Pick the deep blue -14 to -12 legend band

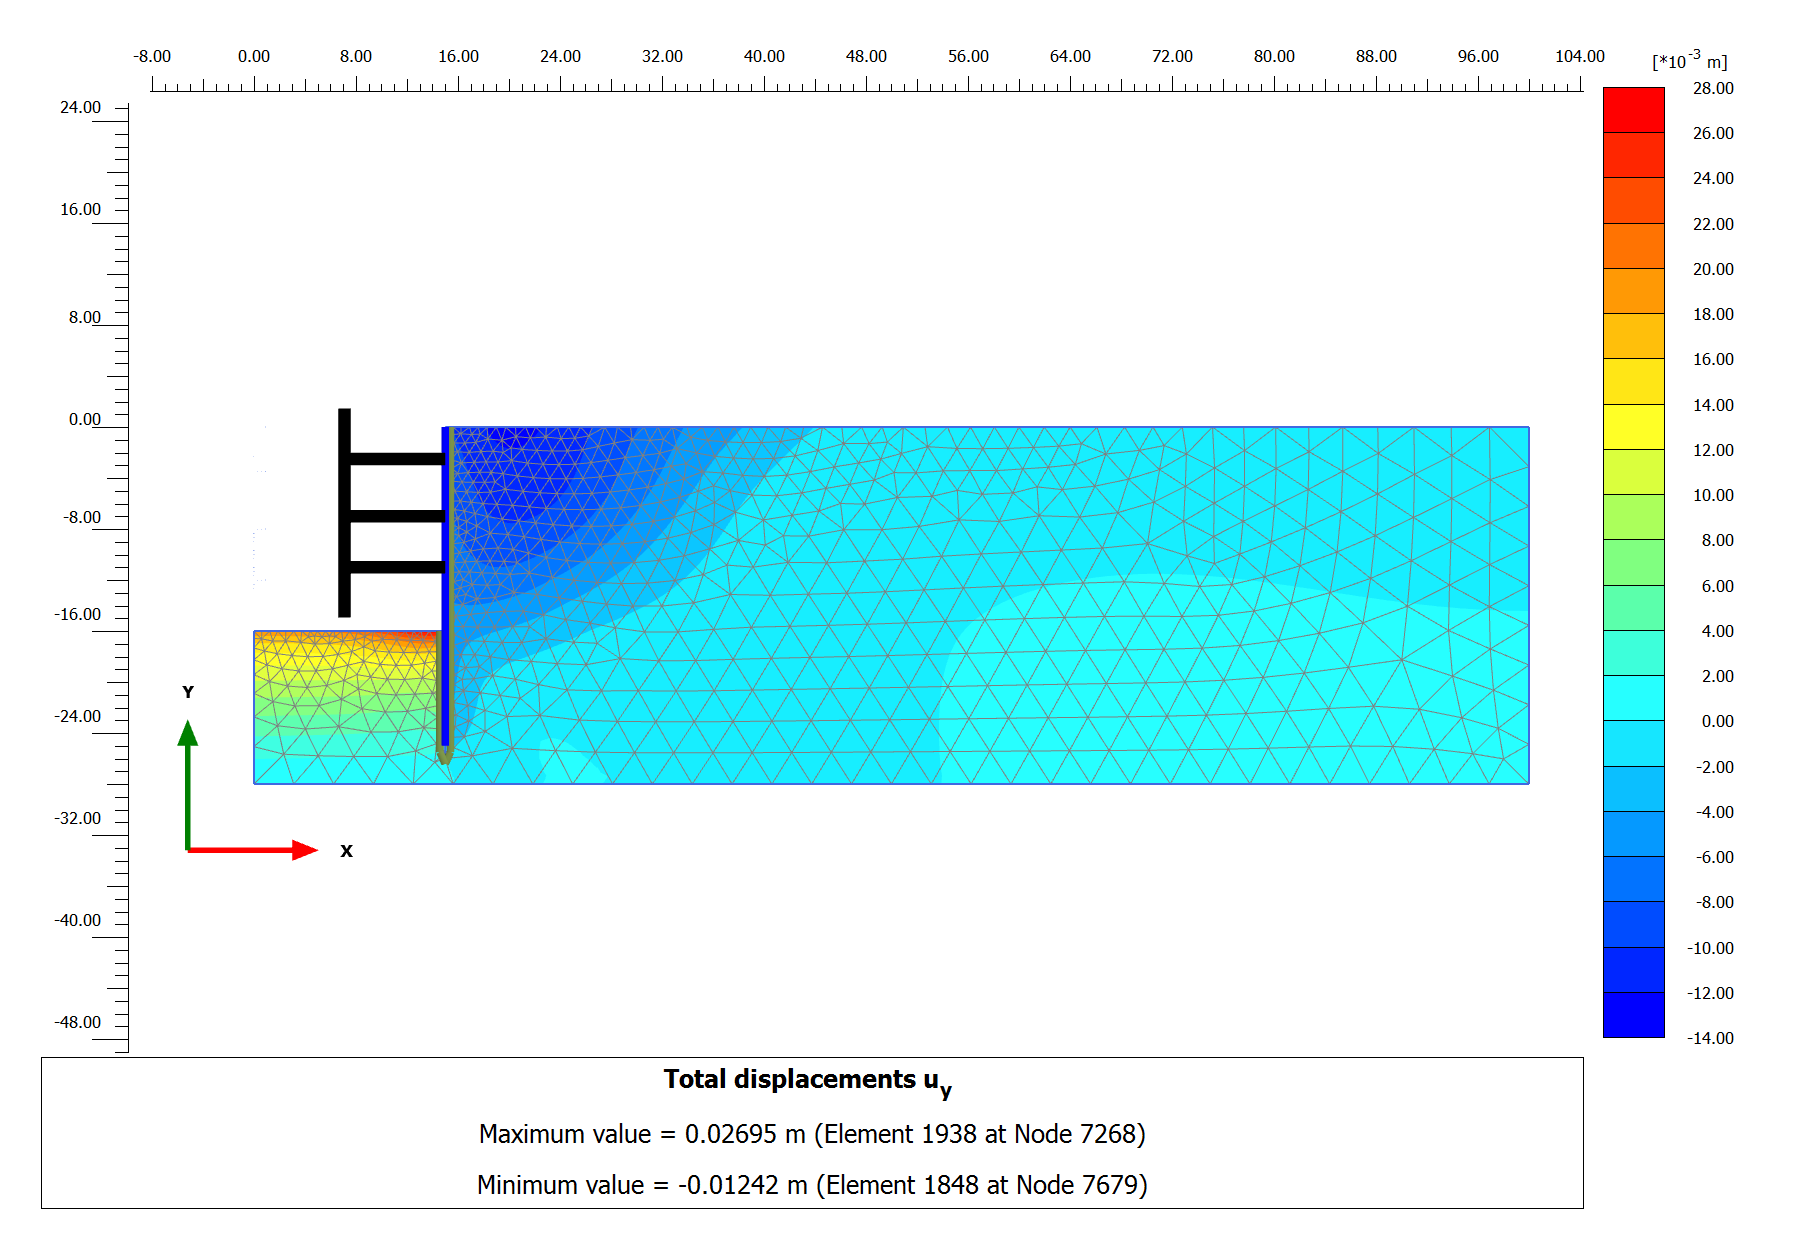tap(1633, 1015)
